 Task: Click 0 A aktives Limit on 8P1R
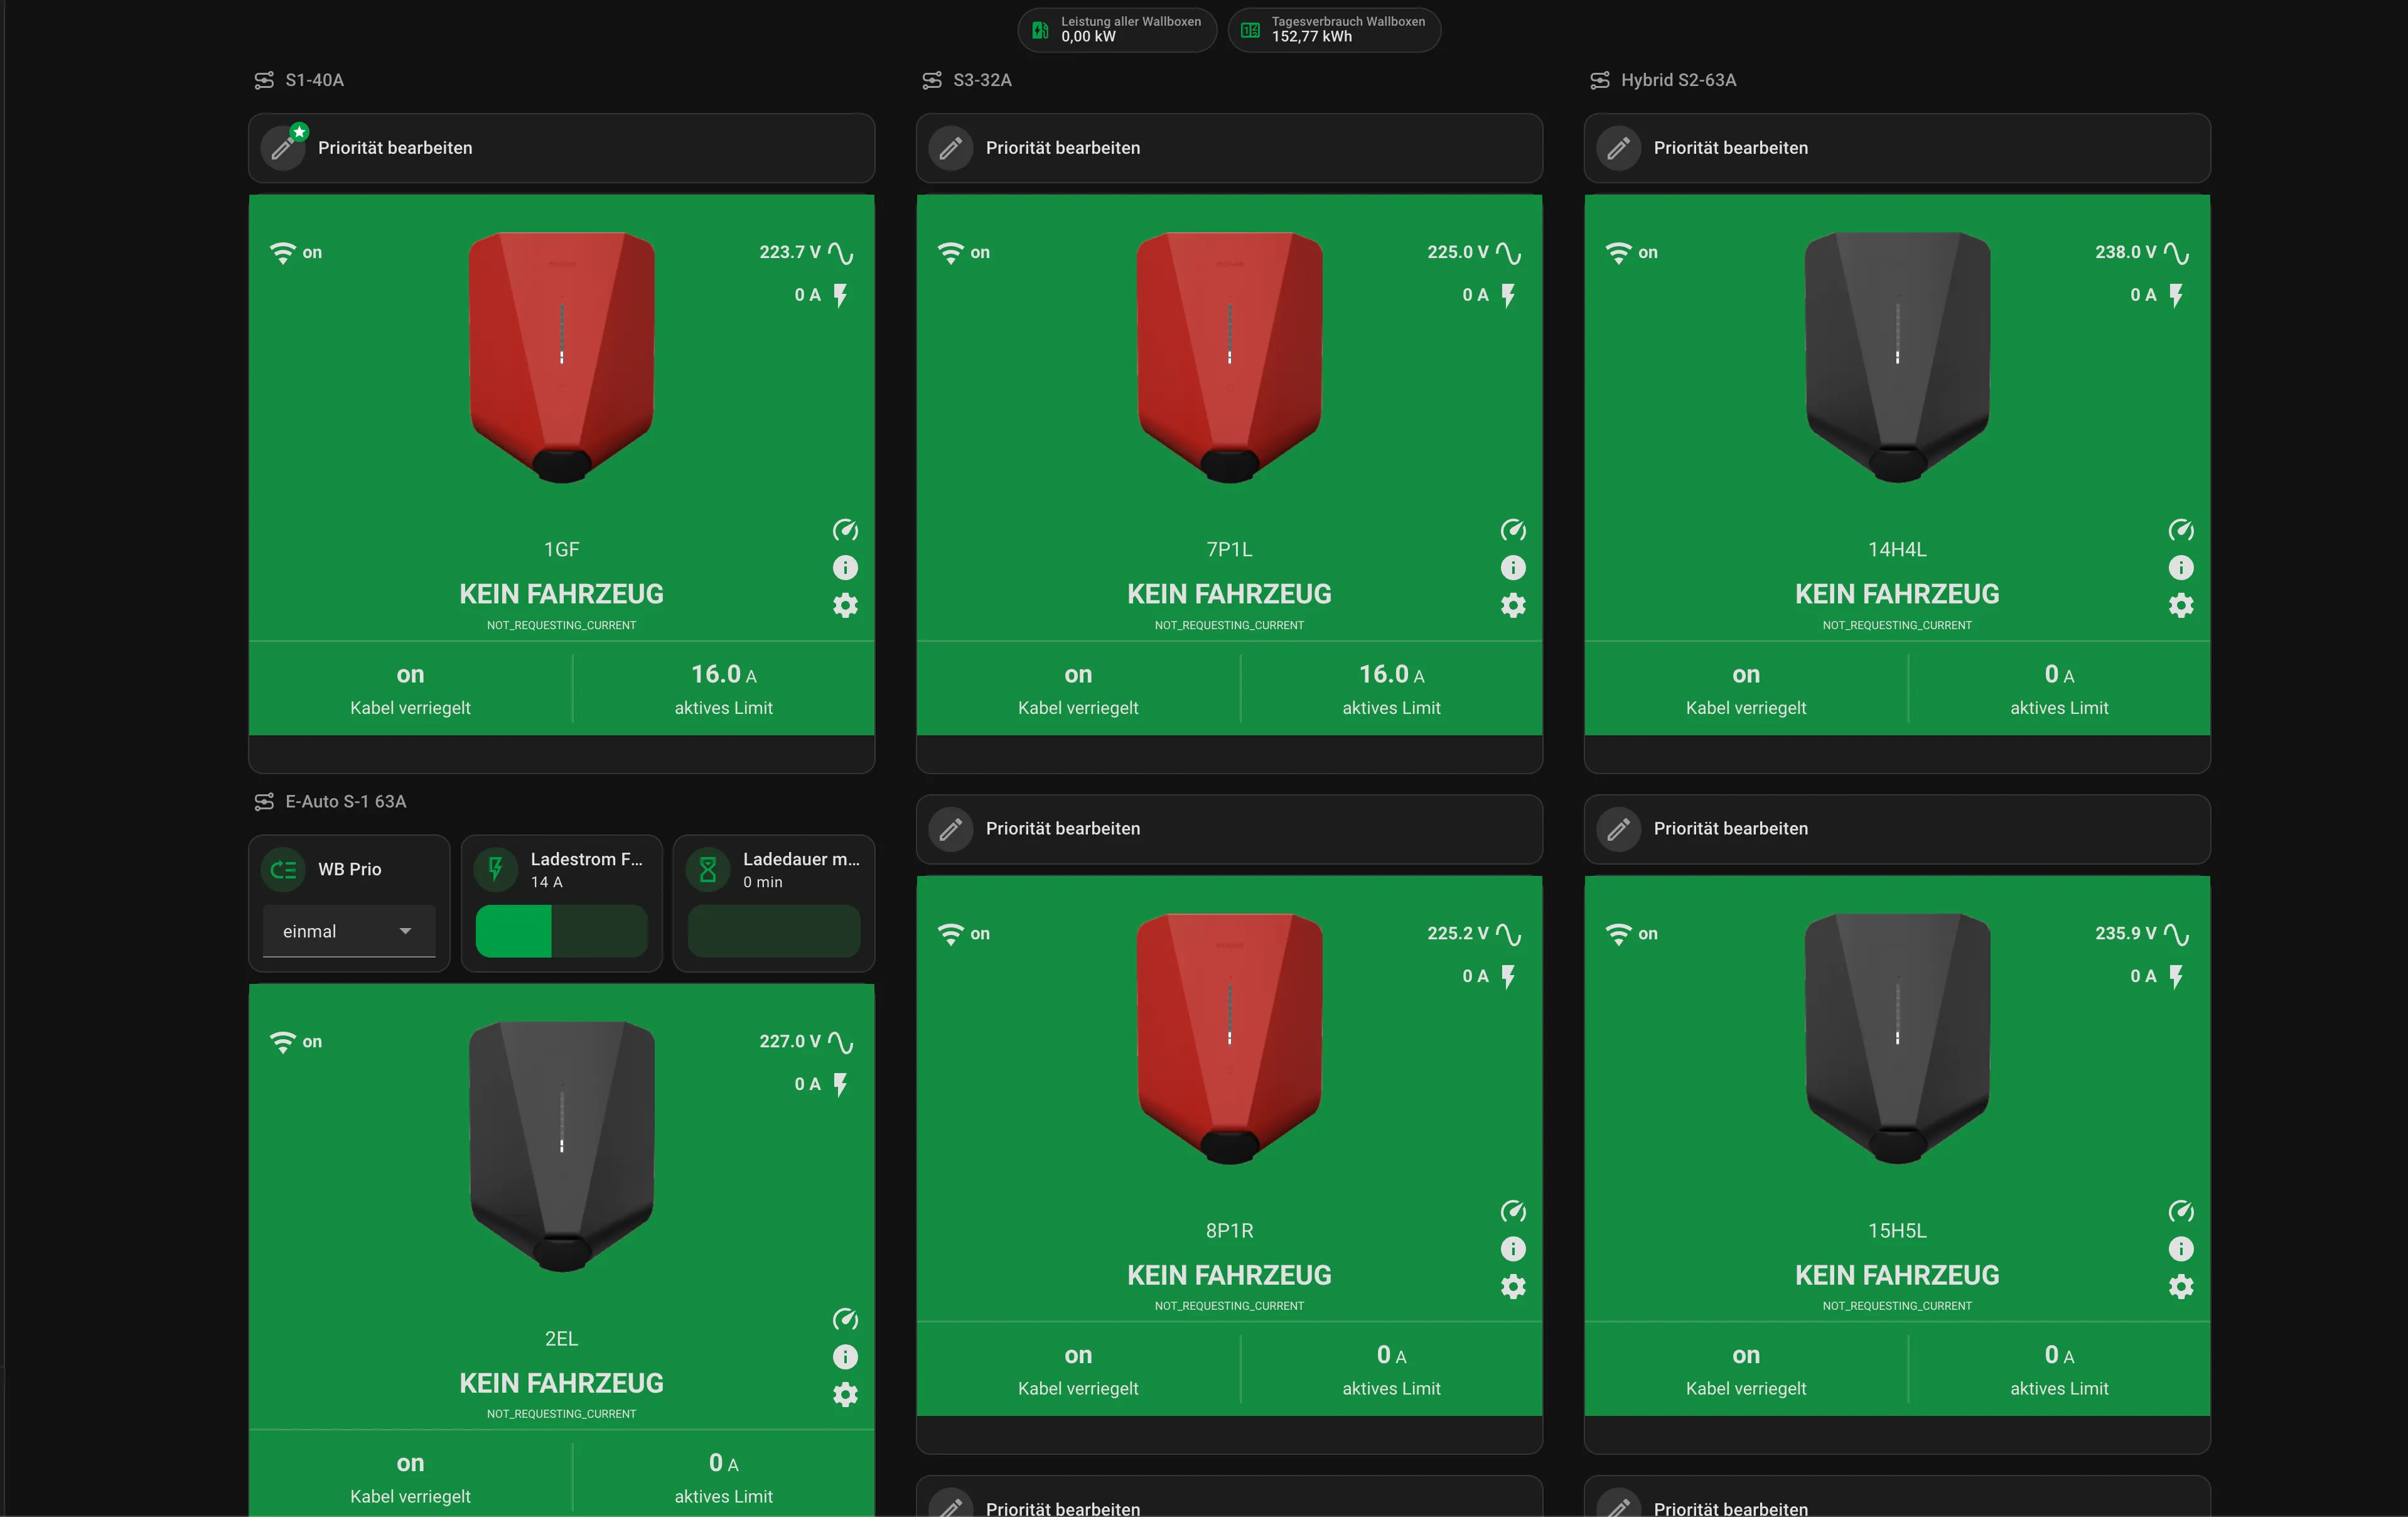1392,1370
